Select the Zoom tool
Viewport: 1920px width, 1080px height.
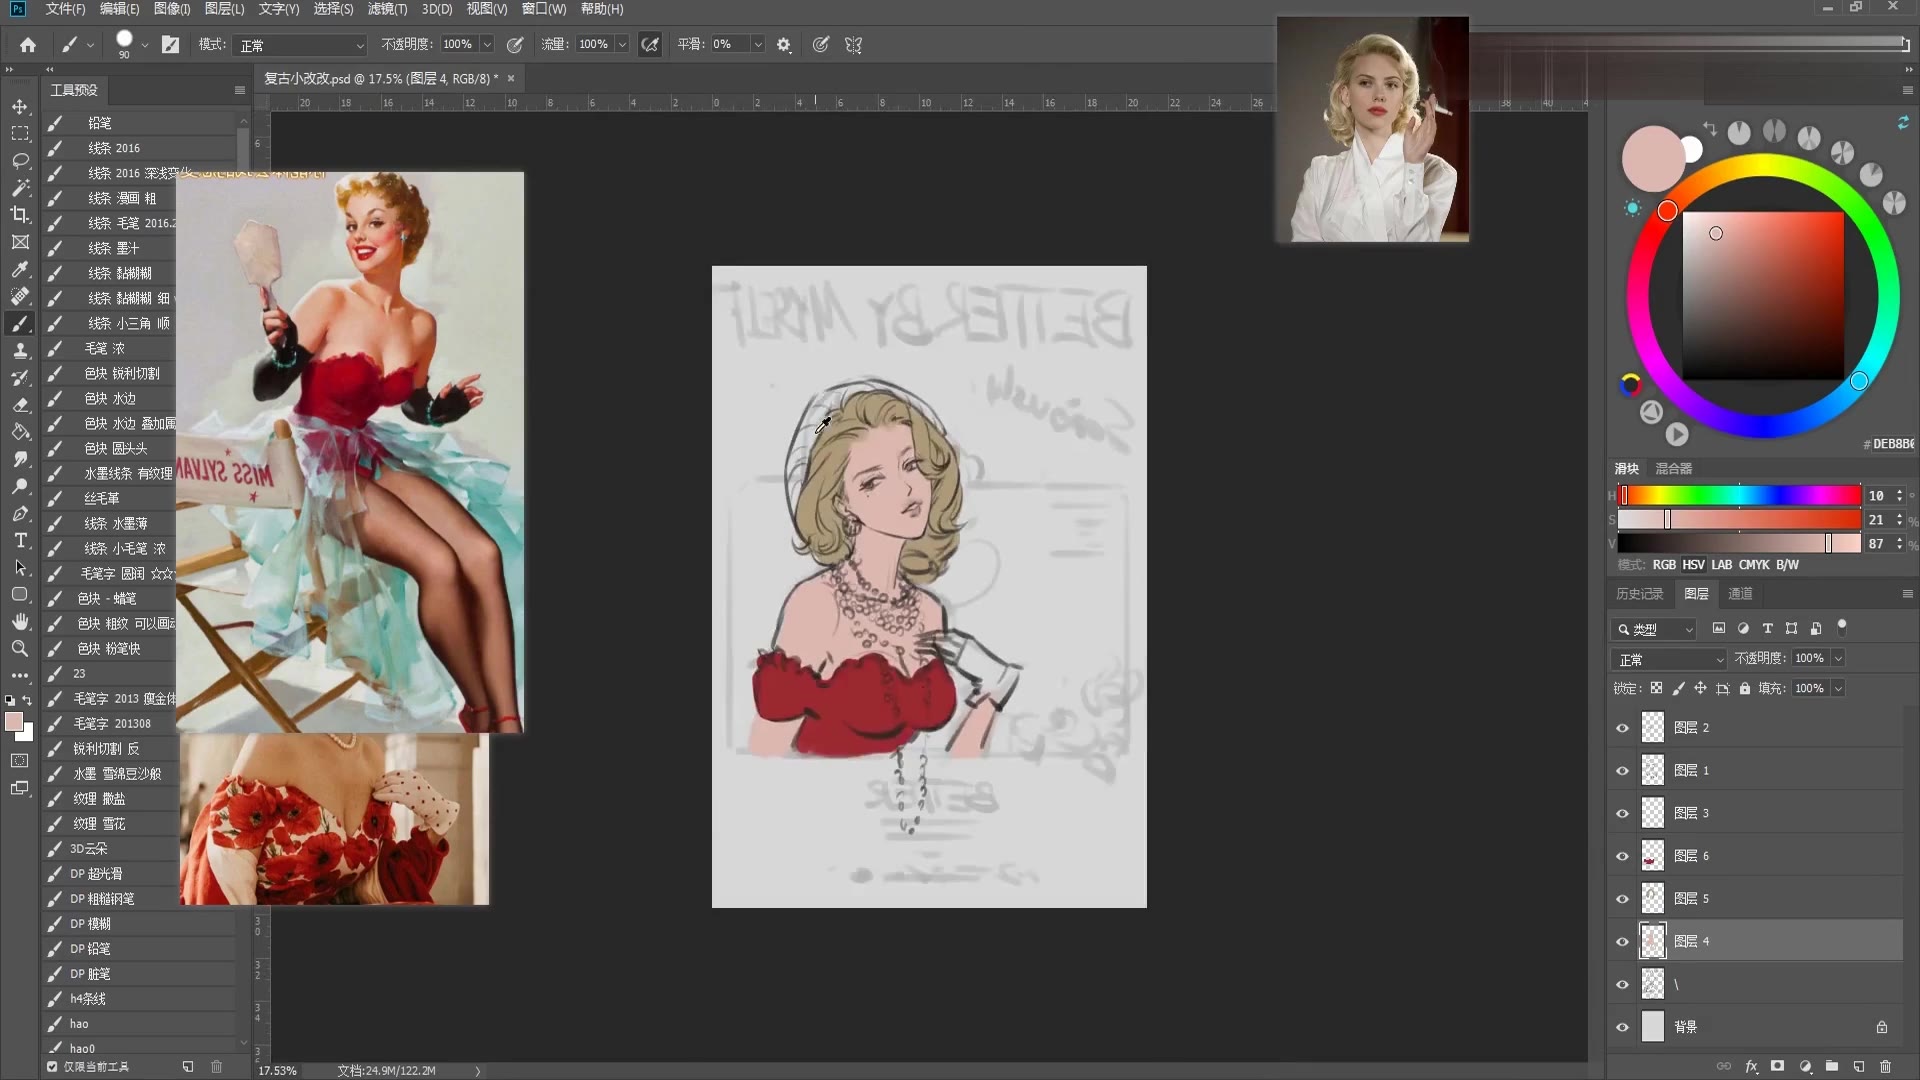[20, 648]
